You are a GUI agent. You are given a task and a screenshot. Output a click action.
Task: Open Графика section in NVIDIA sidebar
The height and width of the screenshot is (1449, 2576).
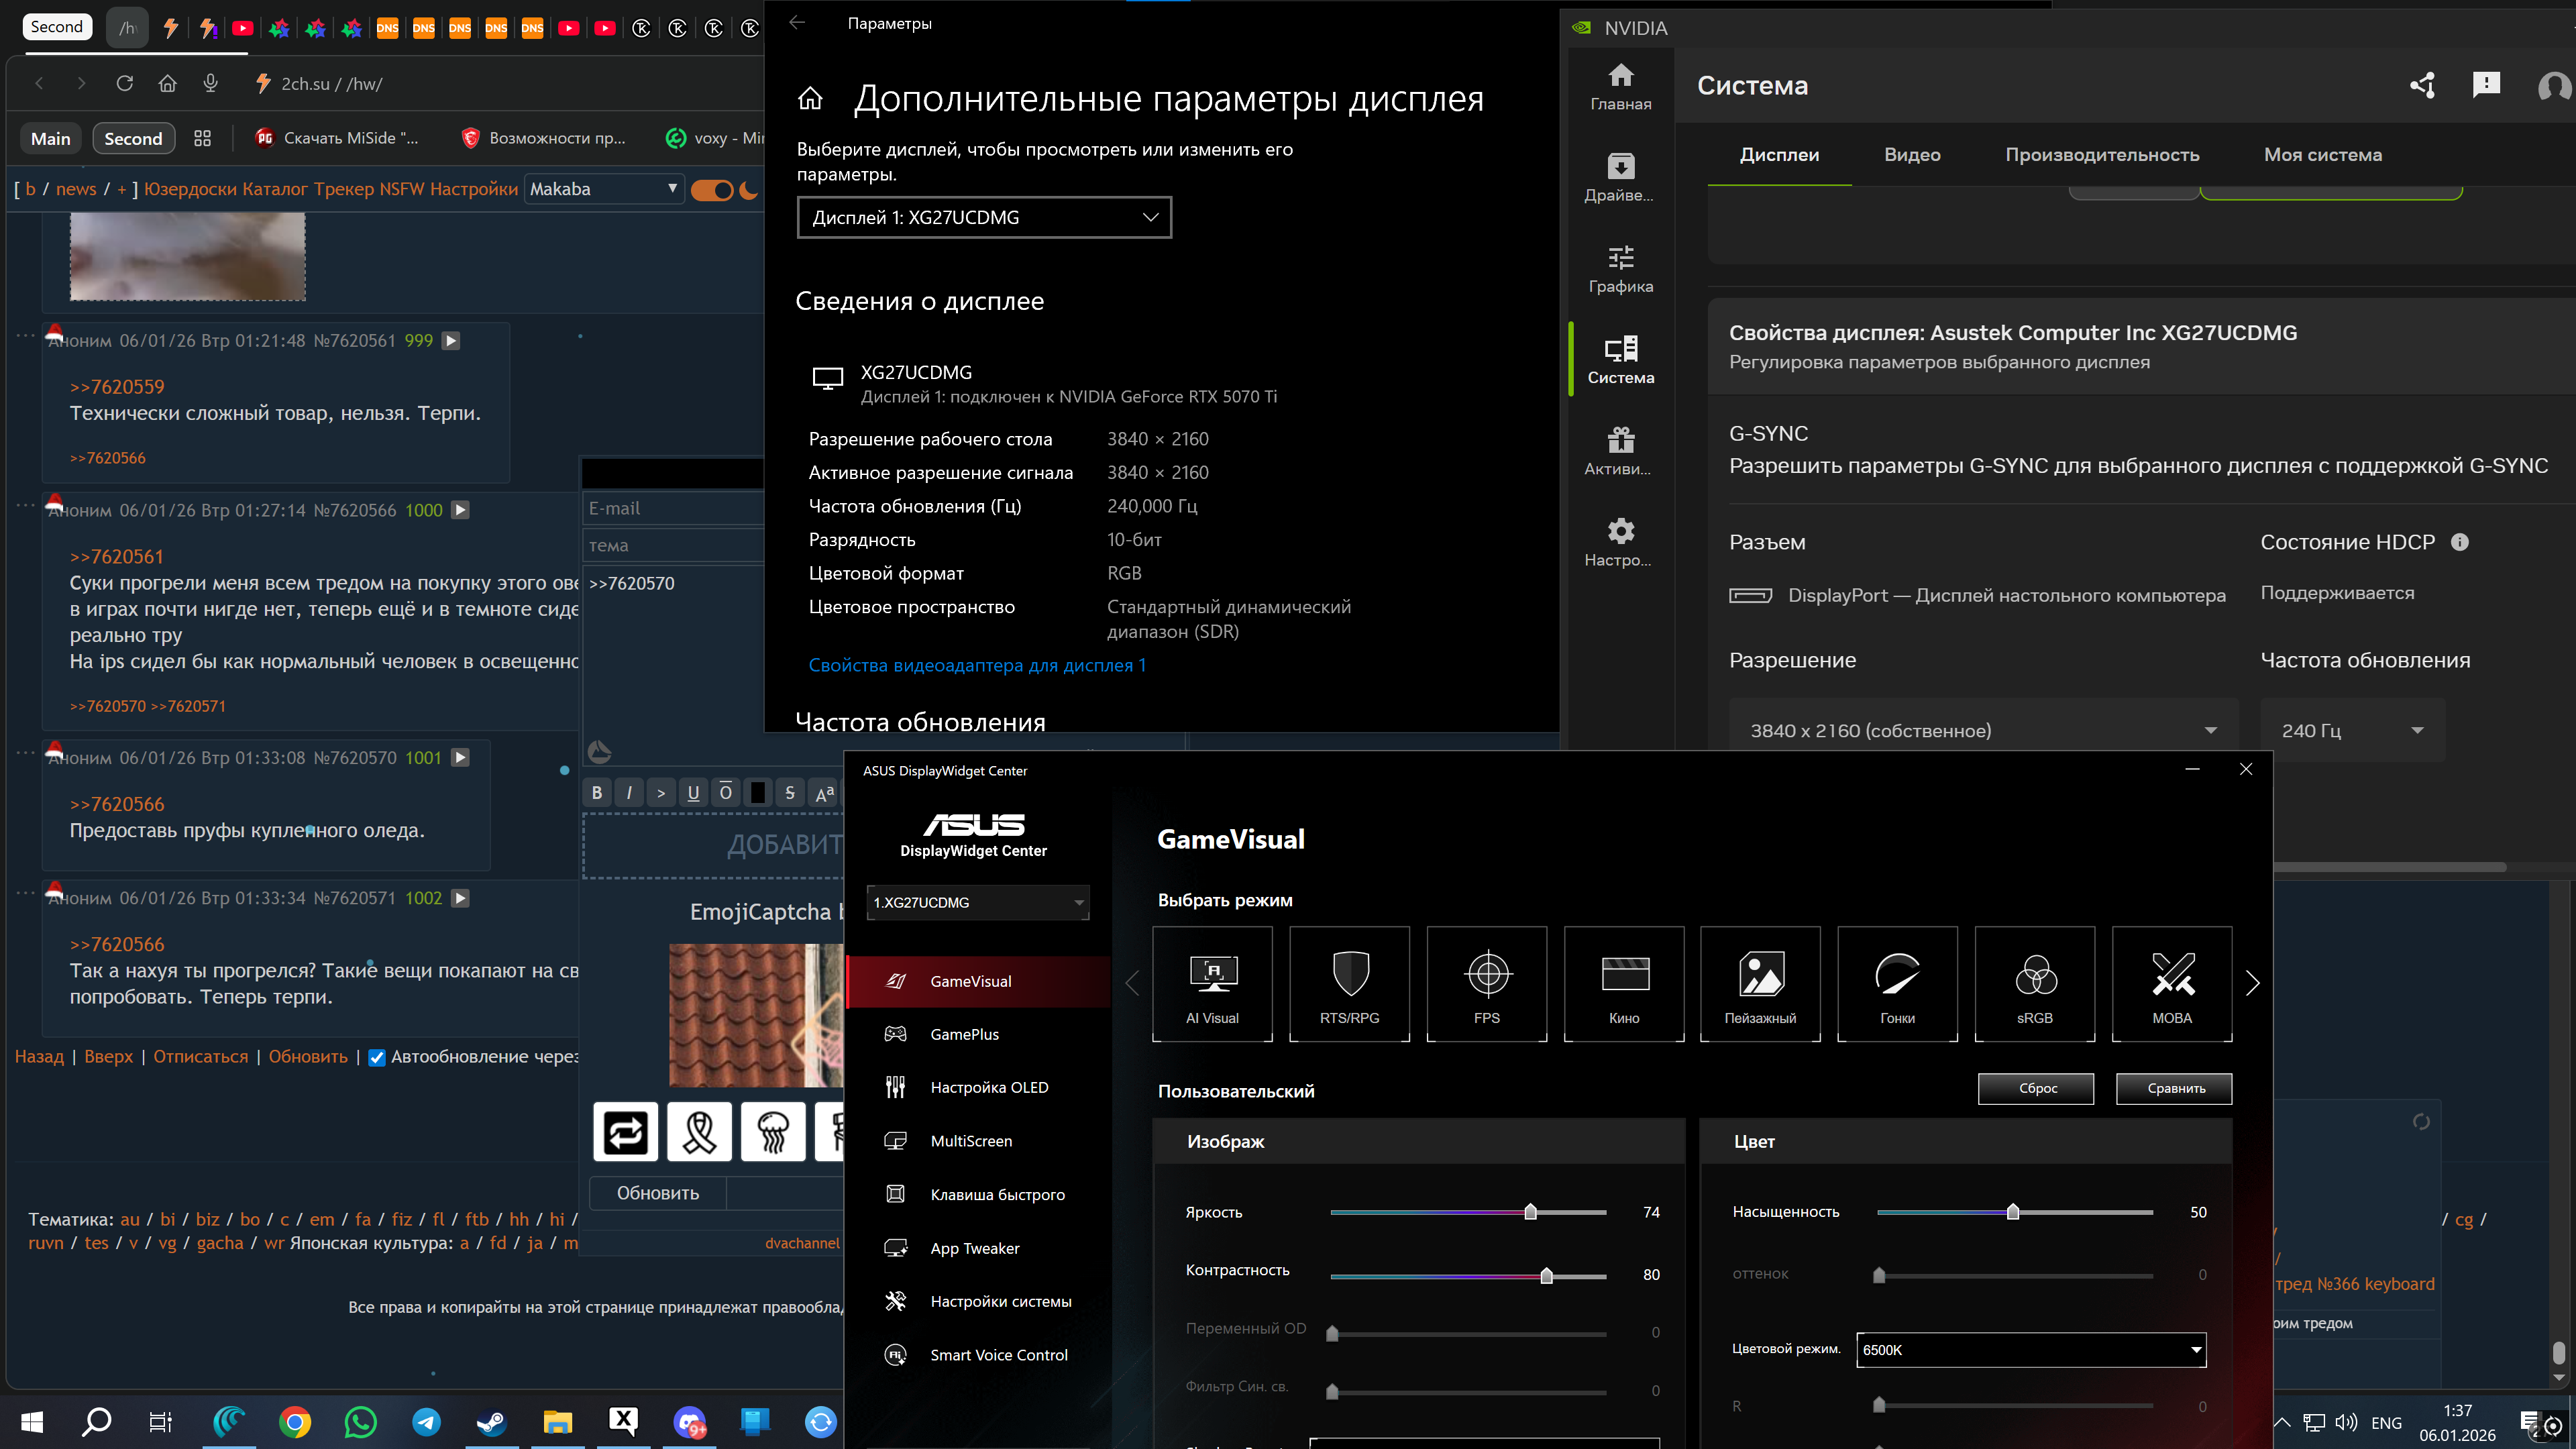(x=1620, y=268)
